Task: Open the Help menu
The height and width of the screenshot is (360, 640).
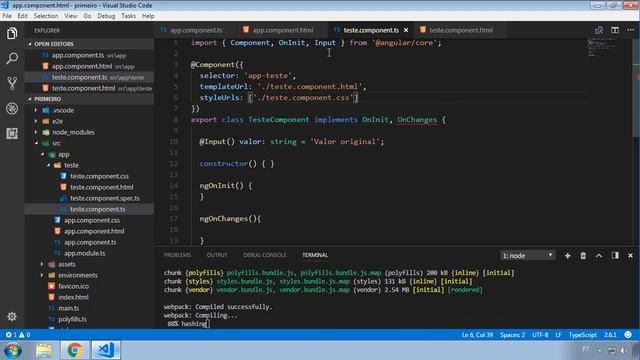Action: (x=148, y=16)
